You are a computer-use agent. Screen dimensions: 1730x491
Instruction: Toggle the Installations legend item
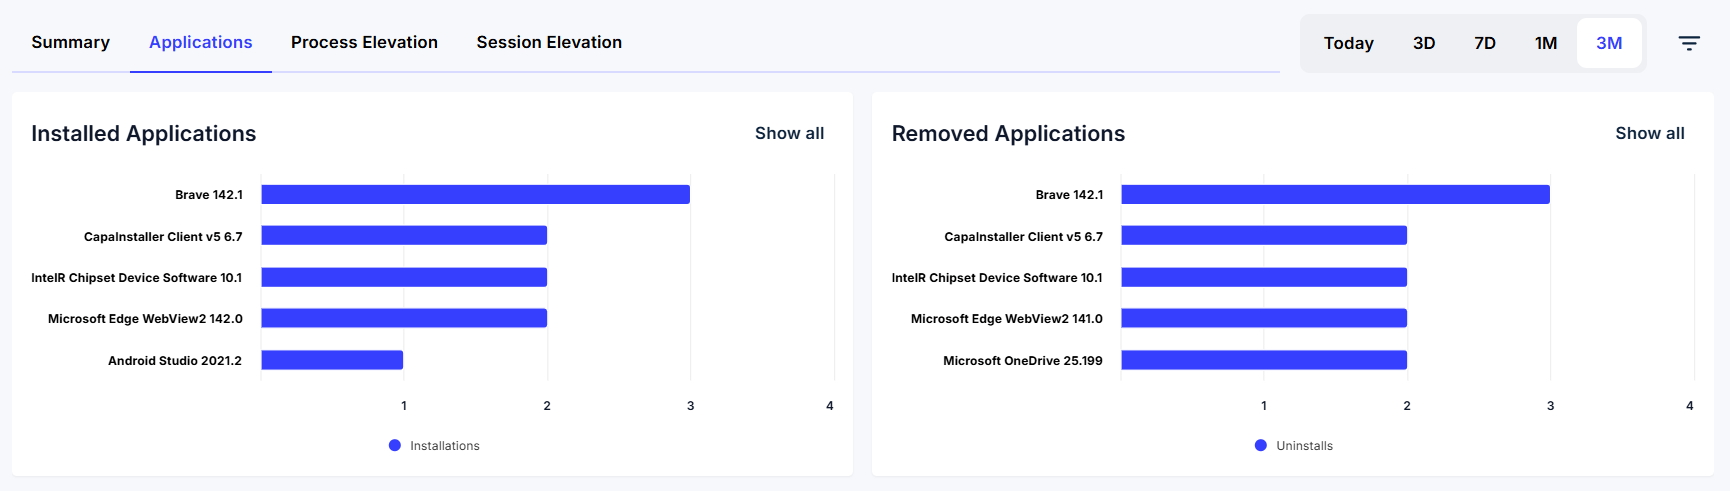434,446
